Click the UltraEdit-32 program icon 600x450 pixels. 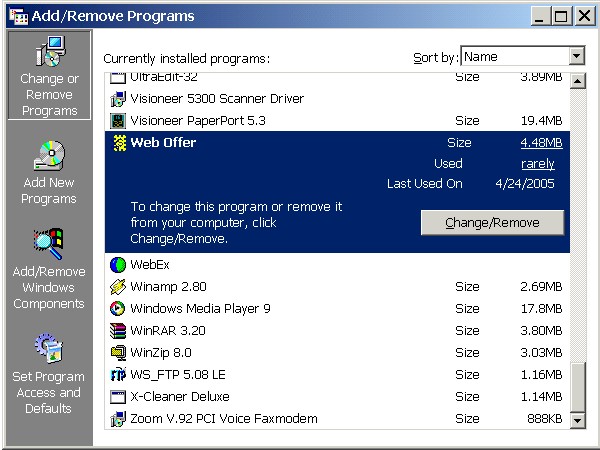pos(118,78)
